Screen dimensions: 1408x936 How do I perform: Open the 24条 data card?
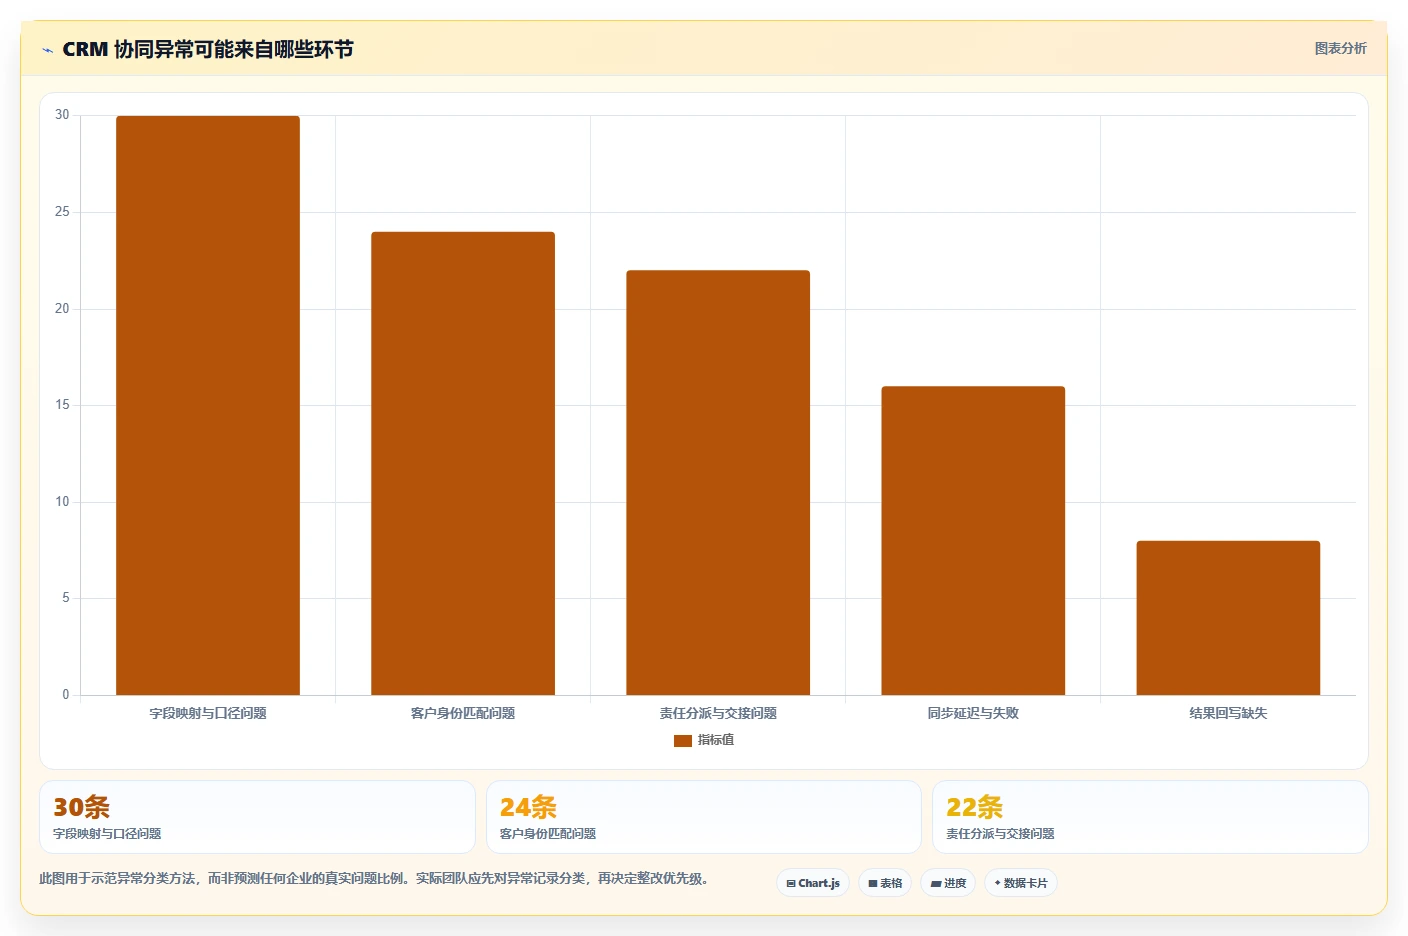point(704,817)
